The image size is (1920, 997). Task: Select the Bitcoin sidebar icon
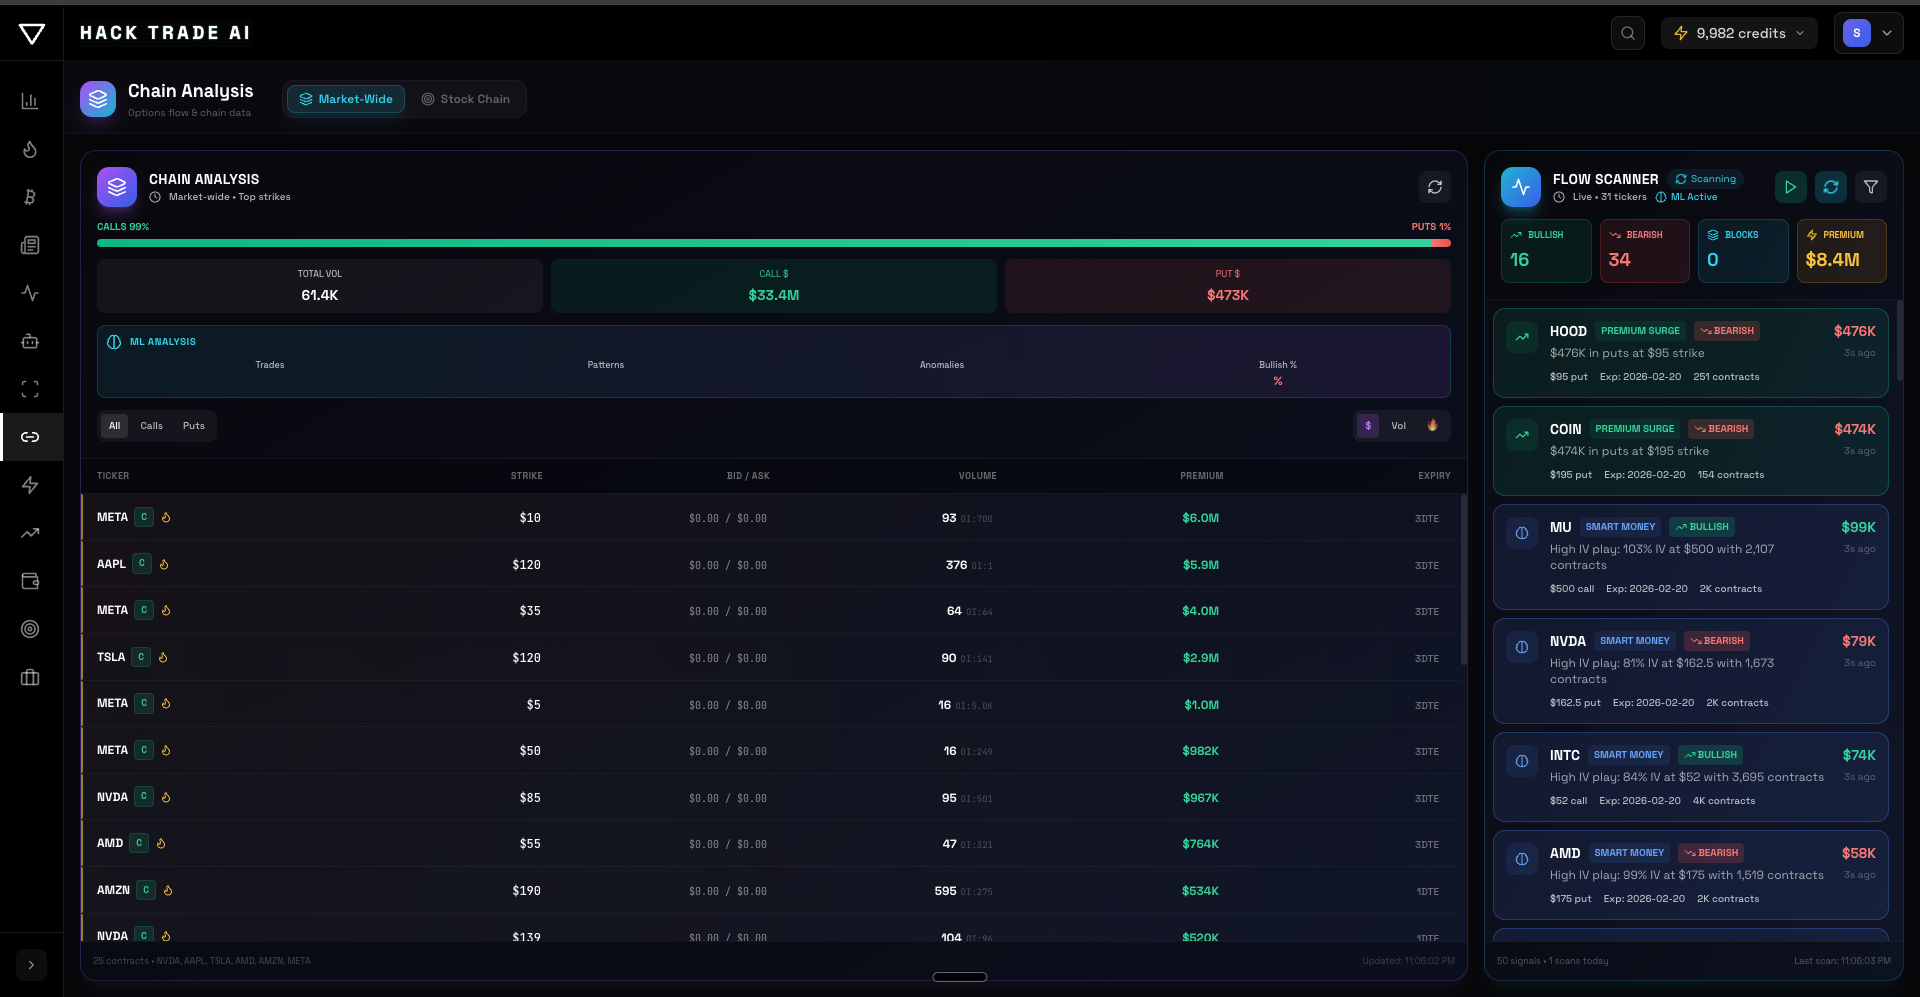pyautogui.click(x=30, y=197)
